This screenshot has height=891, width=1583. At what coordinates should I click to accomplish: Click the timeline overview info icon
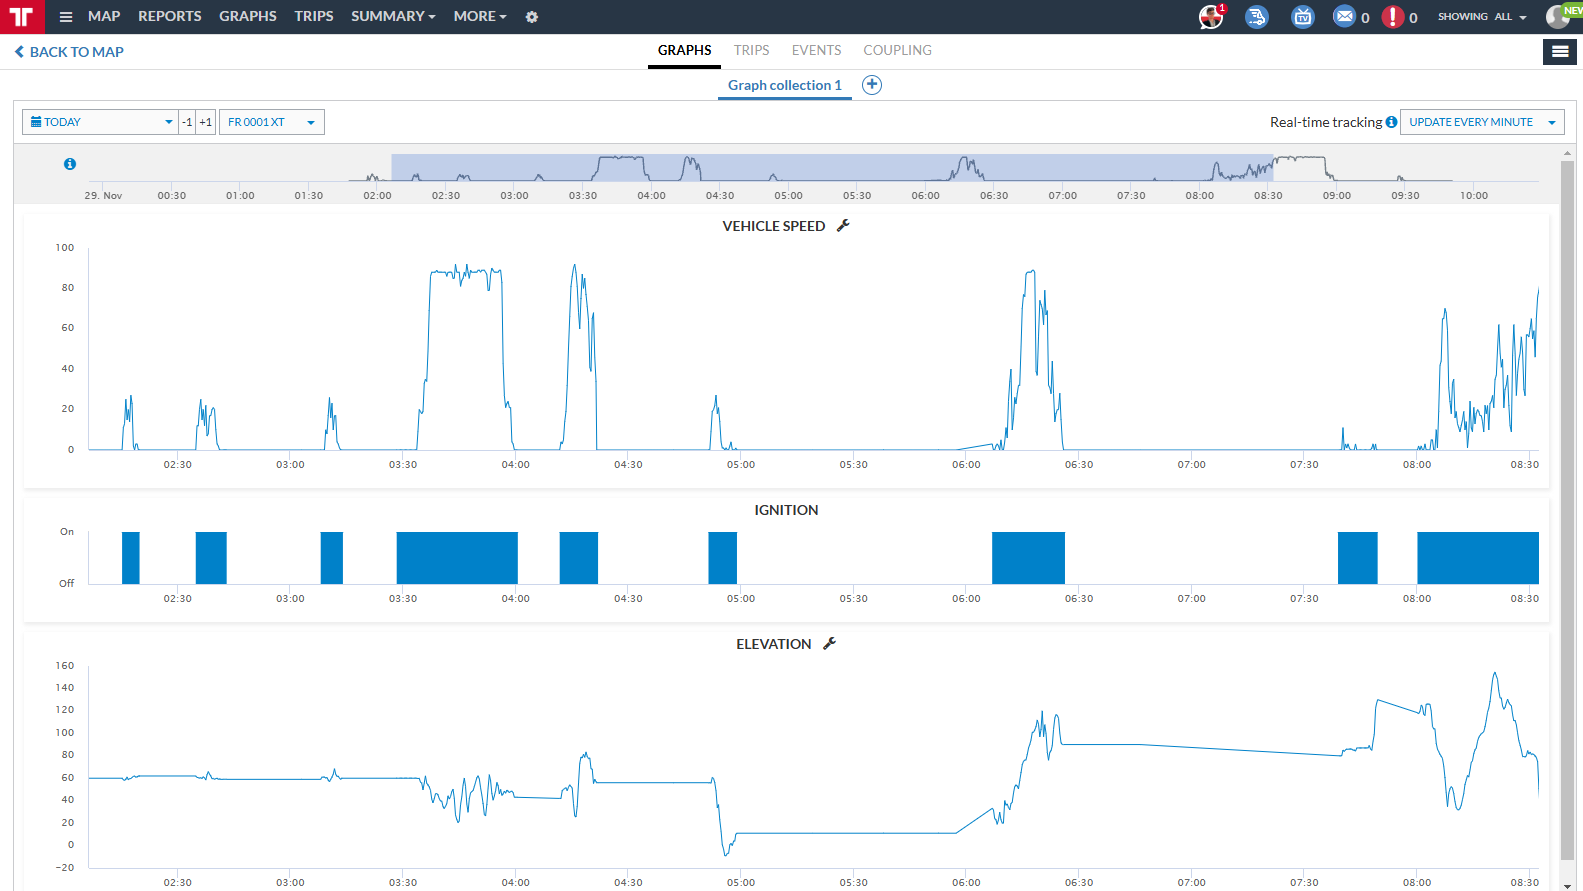(x=70, y=164)
